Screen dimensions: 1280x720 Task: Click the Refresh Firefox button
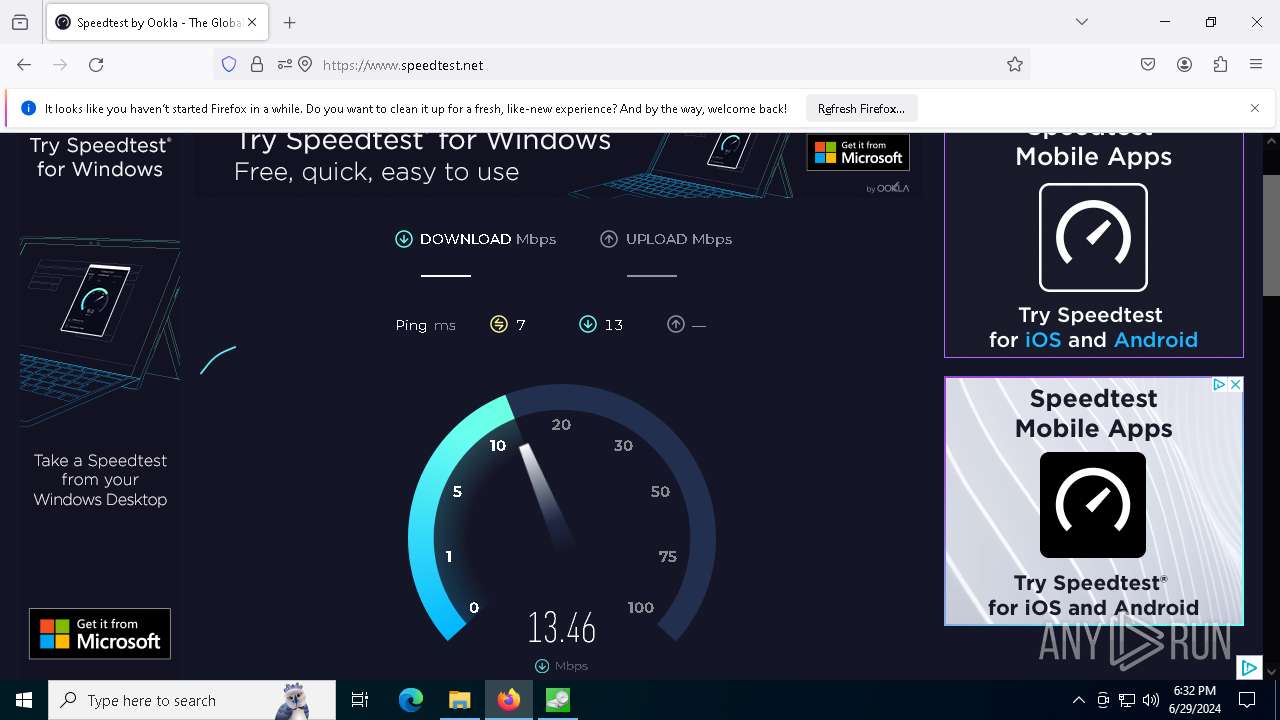pos(861,109)
